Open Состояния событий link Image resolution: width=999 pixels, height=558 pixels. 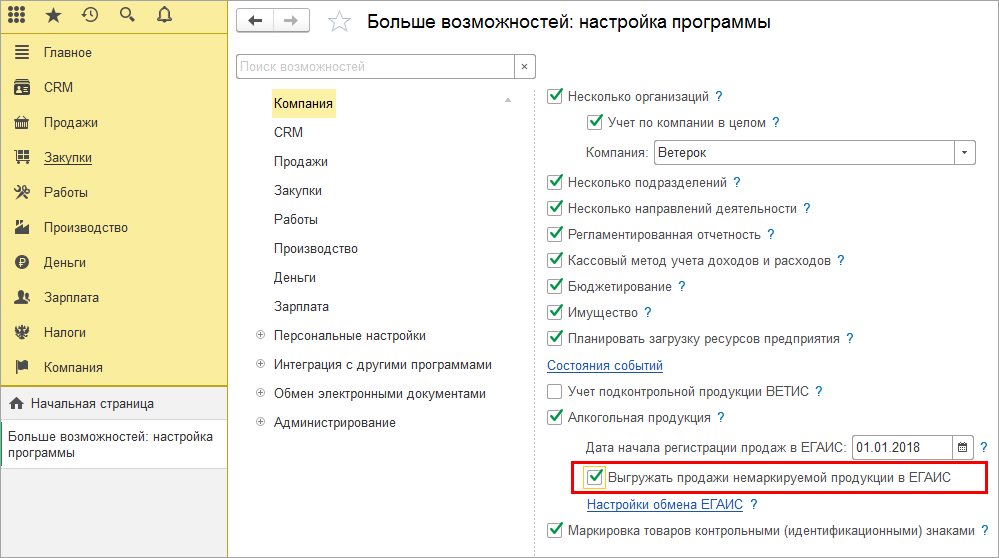[605, 366]
